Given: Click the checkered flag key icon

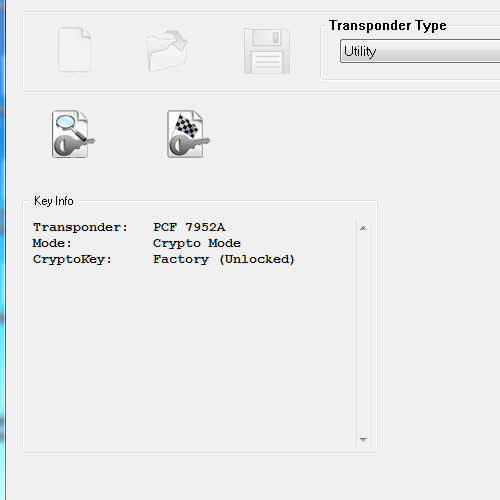Looking at the screenshot, I should 188,134.
